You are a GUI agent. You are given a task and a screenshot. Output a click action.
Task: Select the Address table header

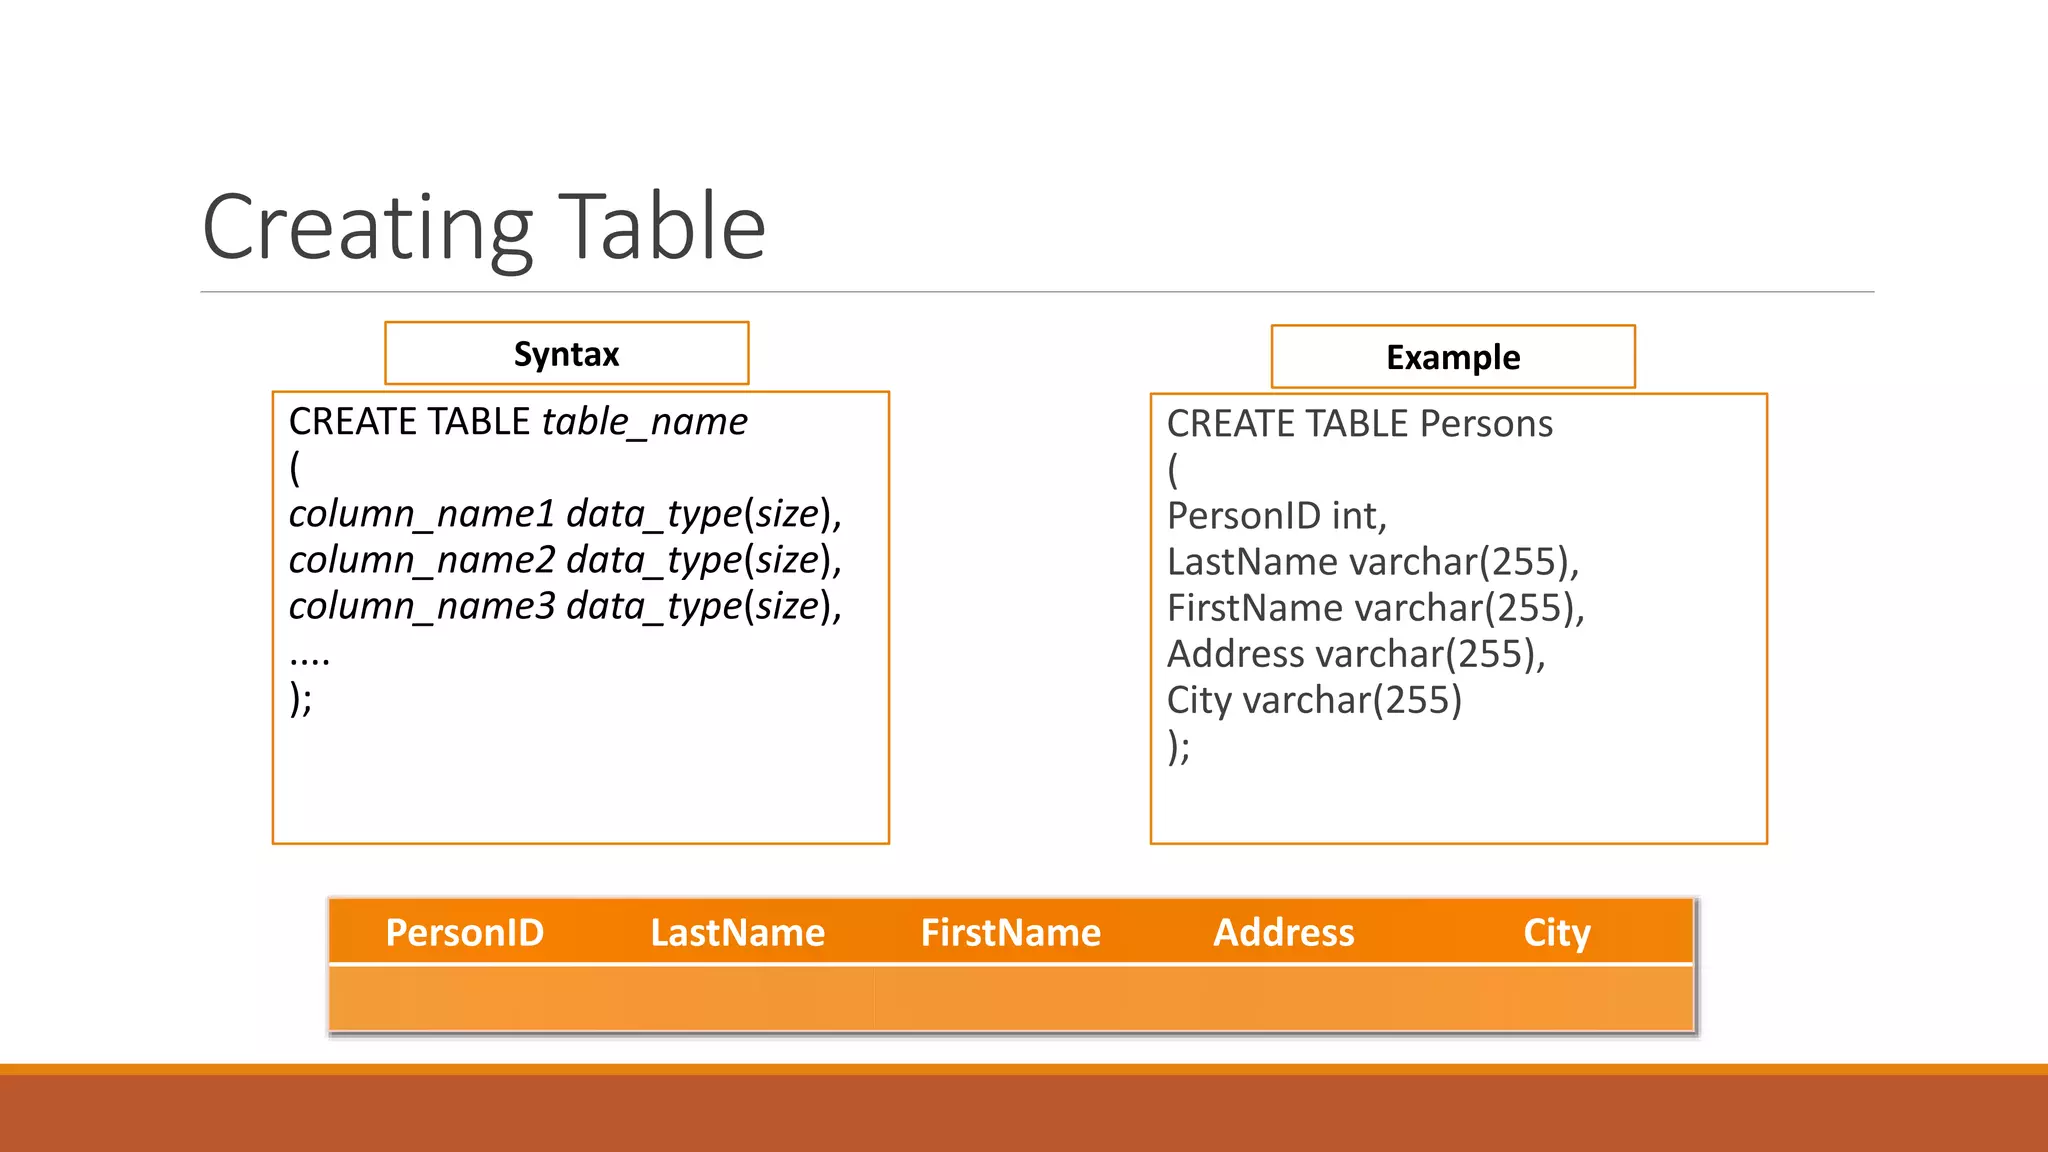1283,932
